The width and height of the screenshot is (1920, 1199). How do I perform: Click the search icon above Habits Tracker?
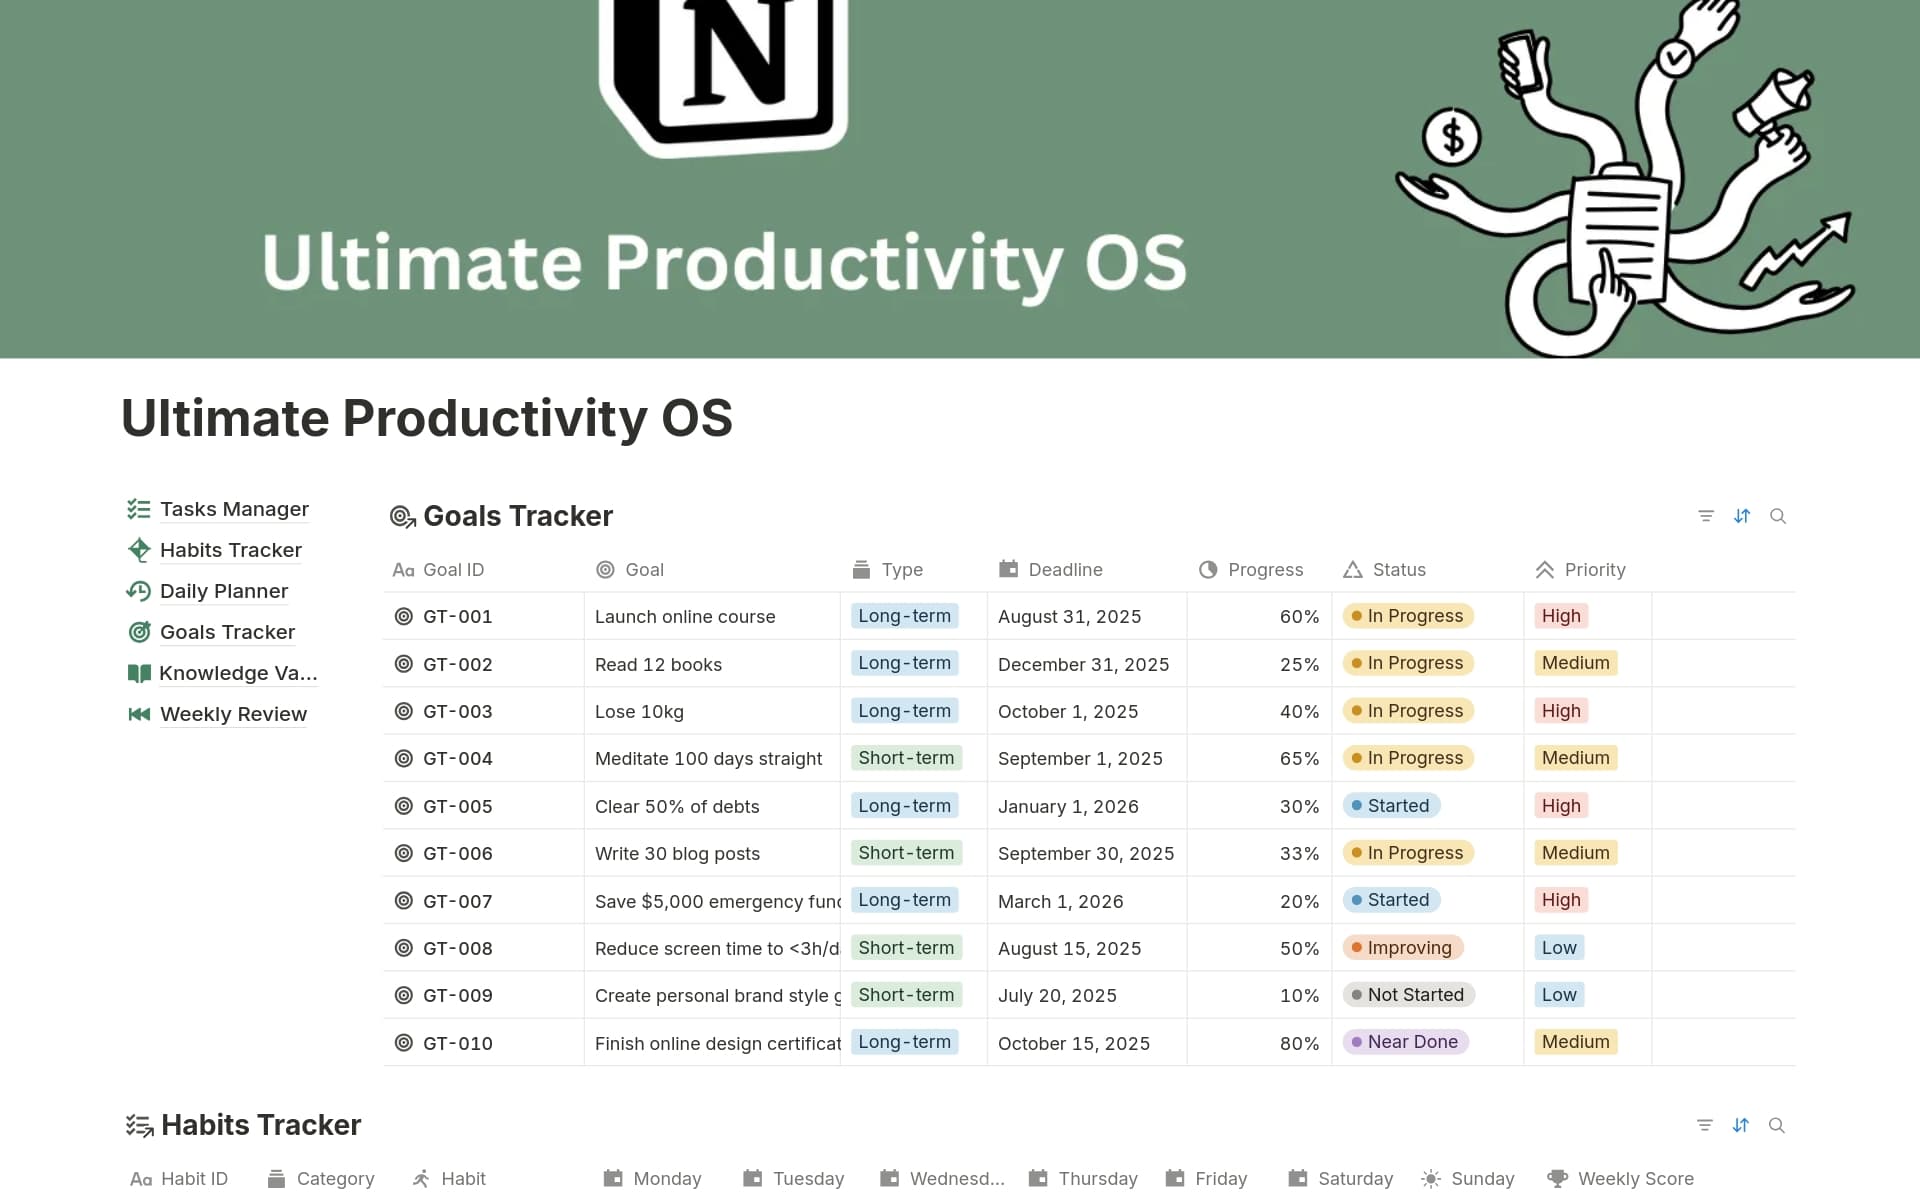click(1776, 1125)
